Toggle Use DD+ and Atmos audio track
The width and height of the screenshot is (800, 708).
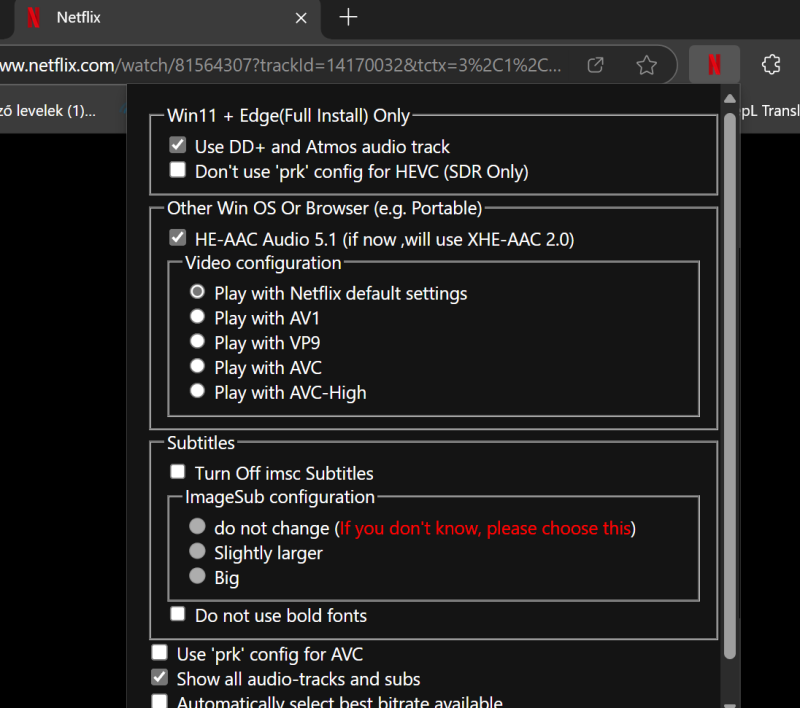(178, 146)
